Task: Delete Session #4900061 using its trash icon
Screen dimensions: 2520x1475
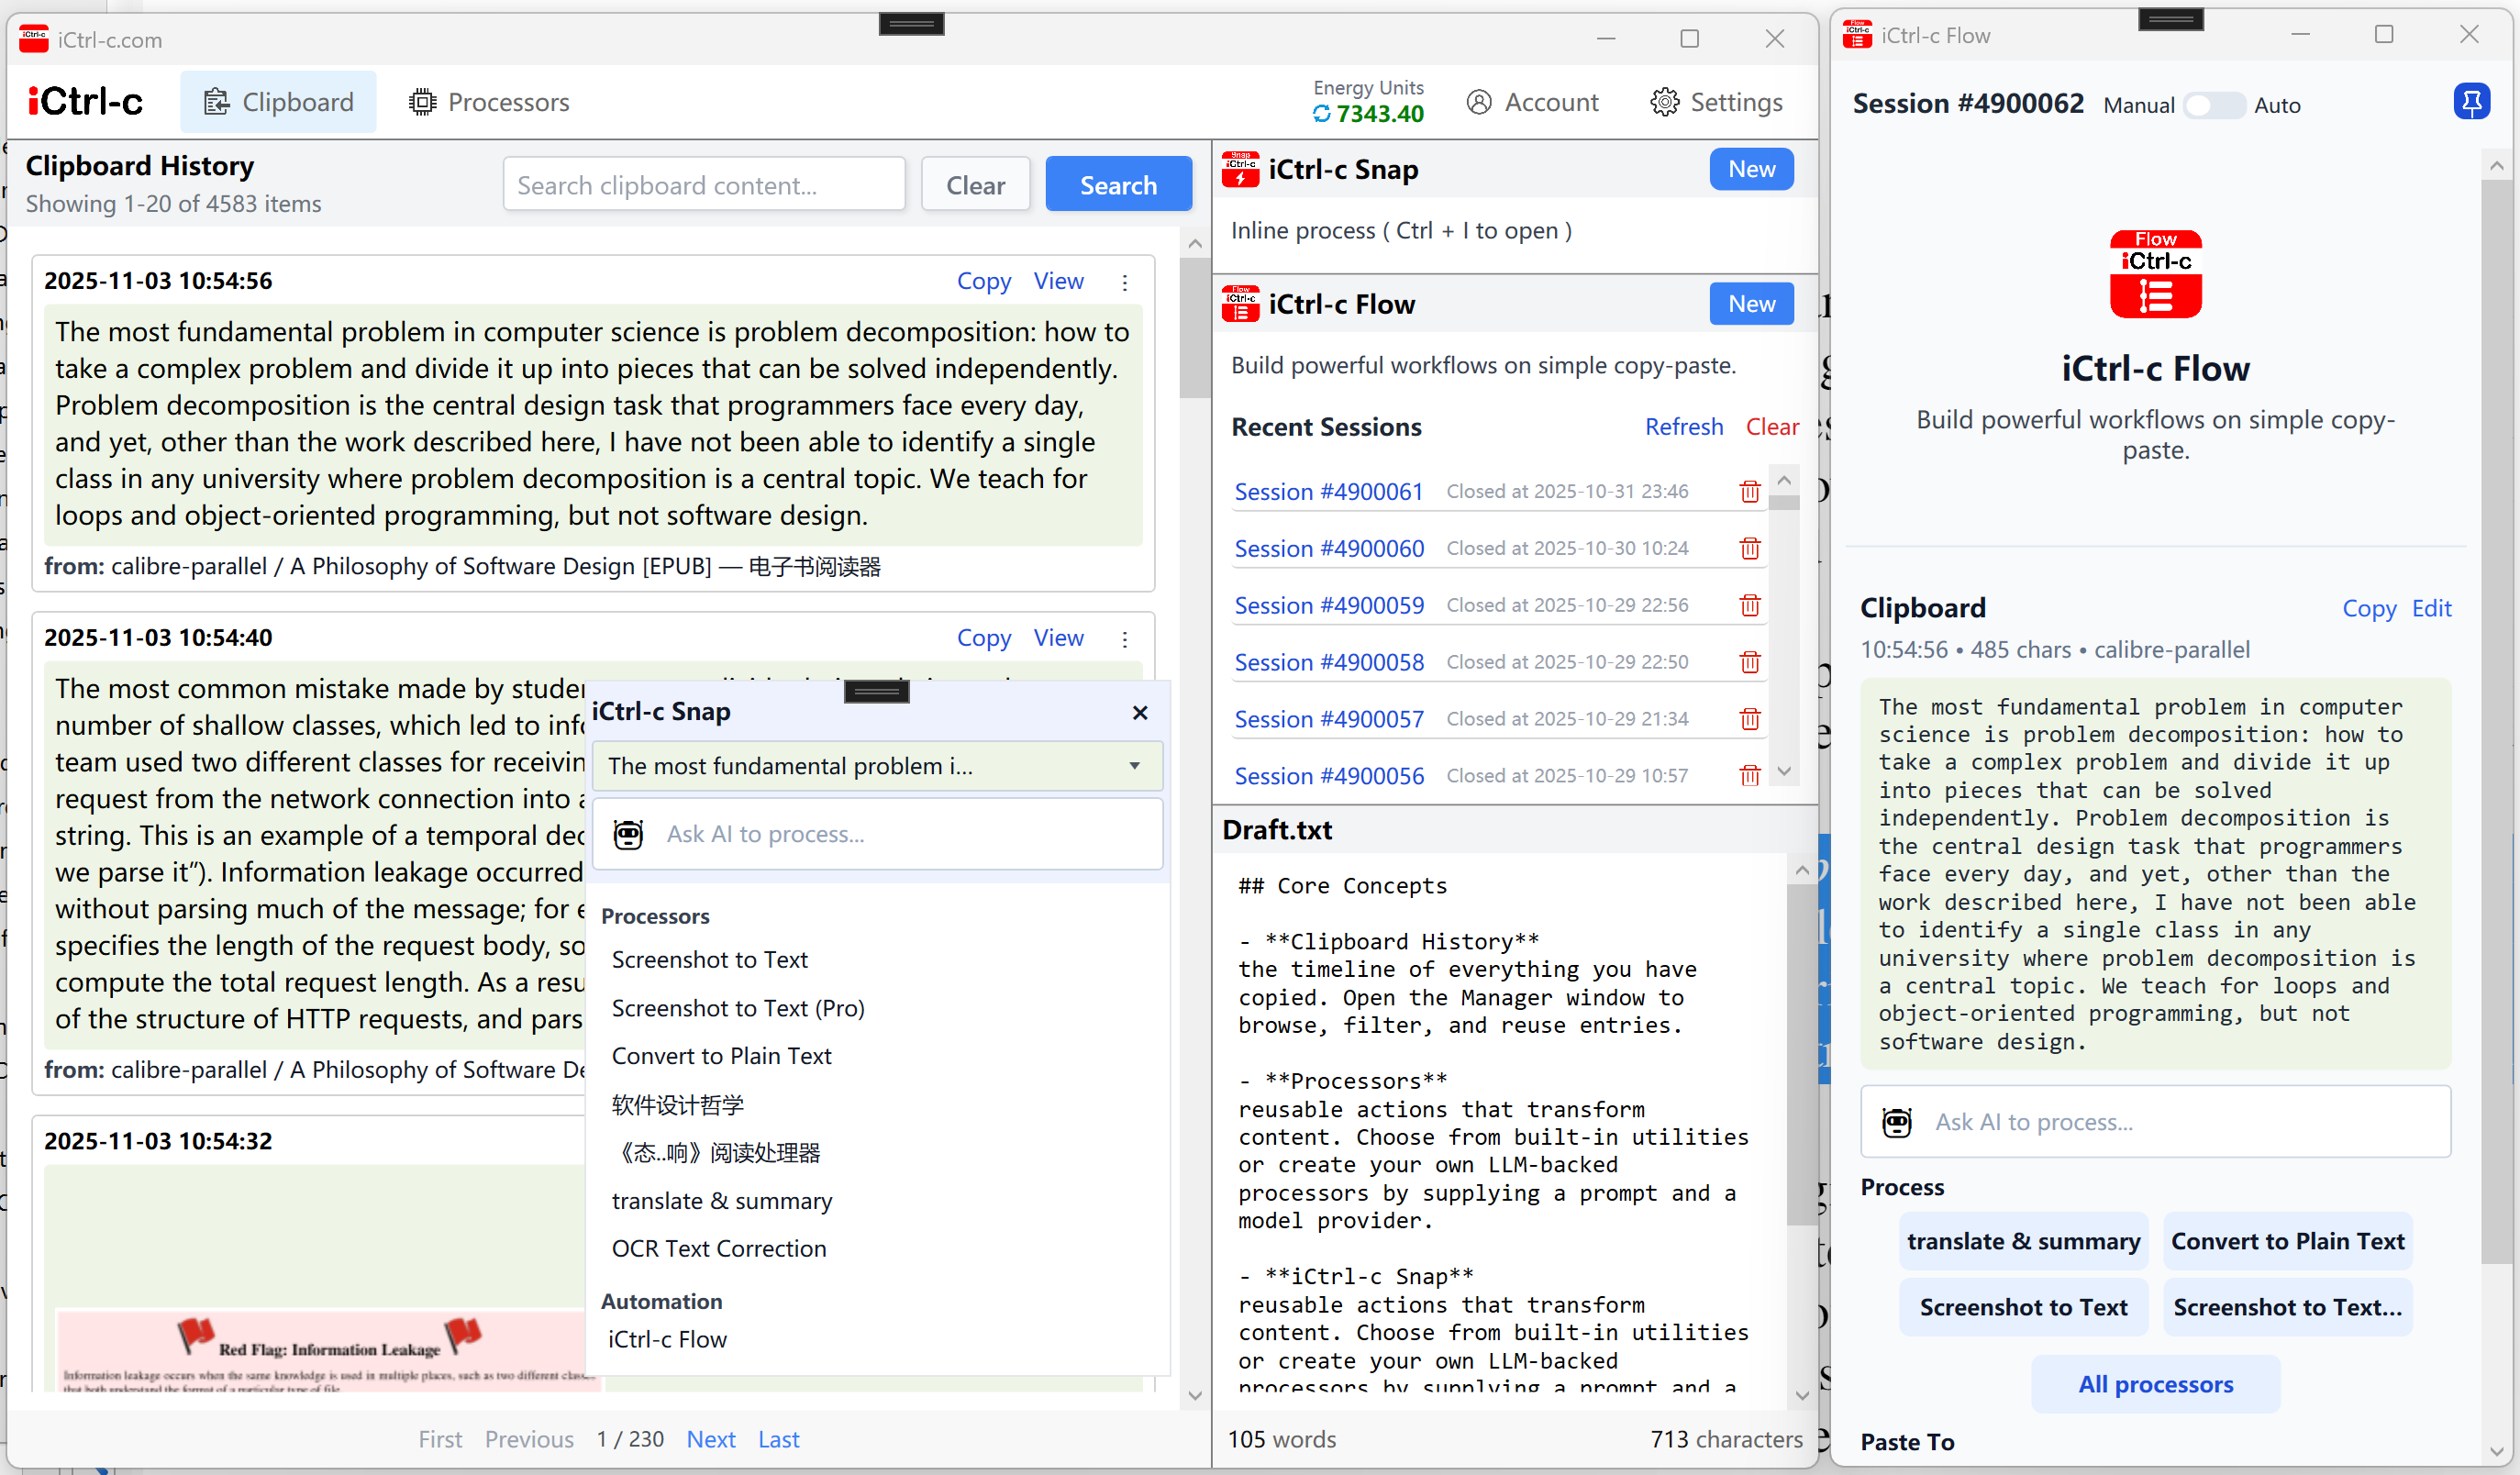Action: (x=1750, y=491)
